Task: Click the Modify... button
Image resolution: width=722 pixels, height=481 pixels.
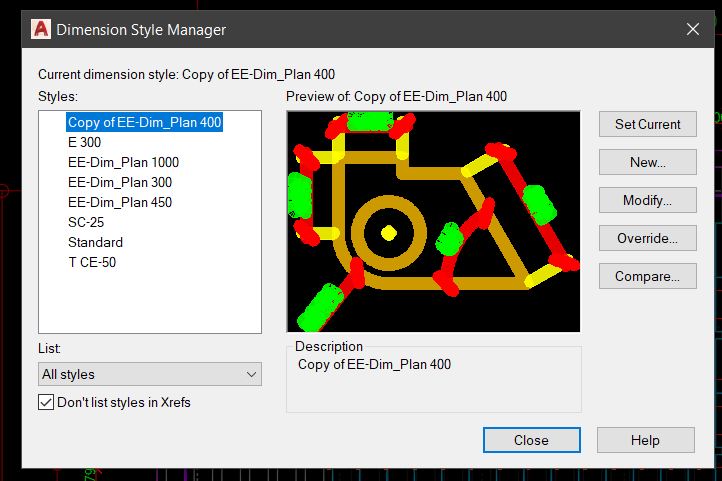Action: 647,200
